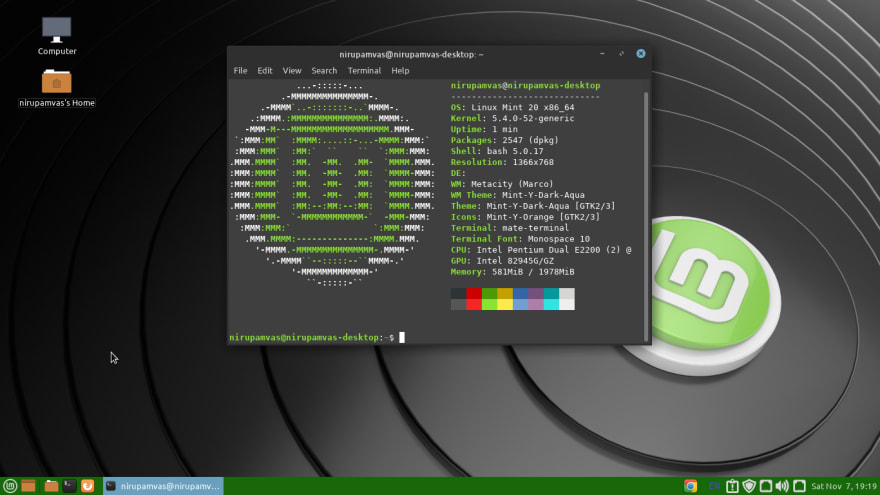The width and height of the screenshot is (880, 495).
Task: Click the cyan color block in terminal
Action: (551, 304)
